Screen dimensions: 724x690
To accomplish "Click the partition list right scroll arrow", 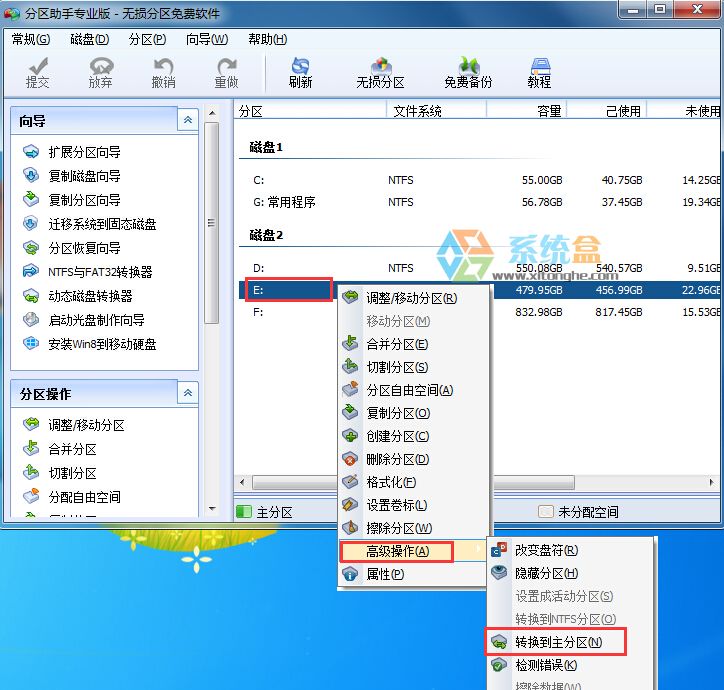I will click(x=712, y=483).
